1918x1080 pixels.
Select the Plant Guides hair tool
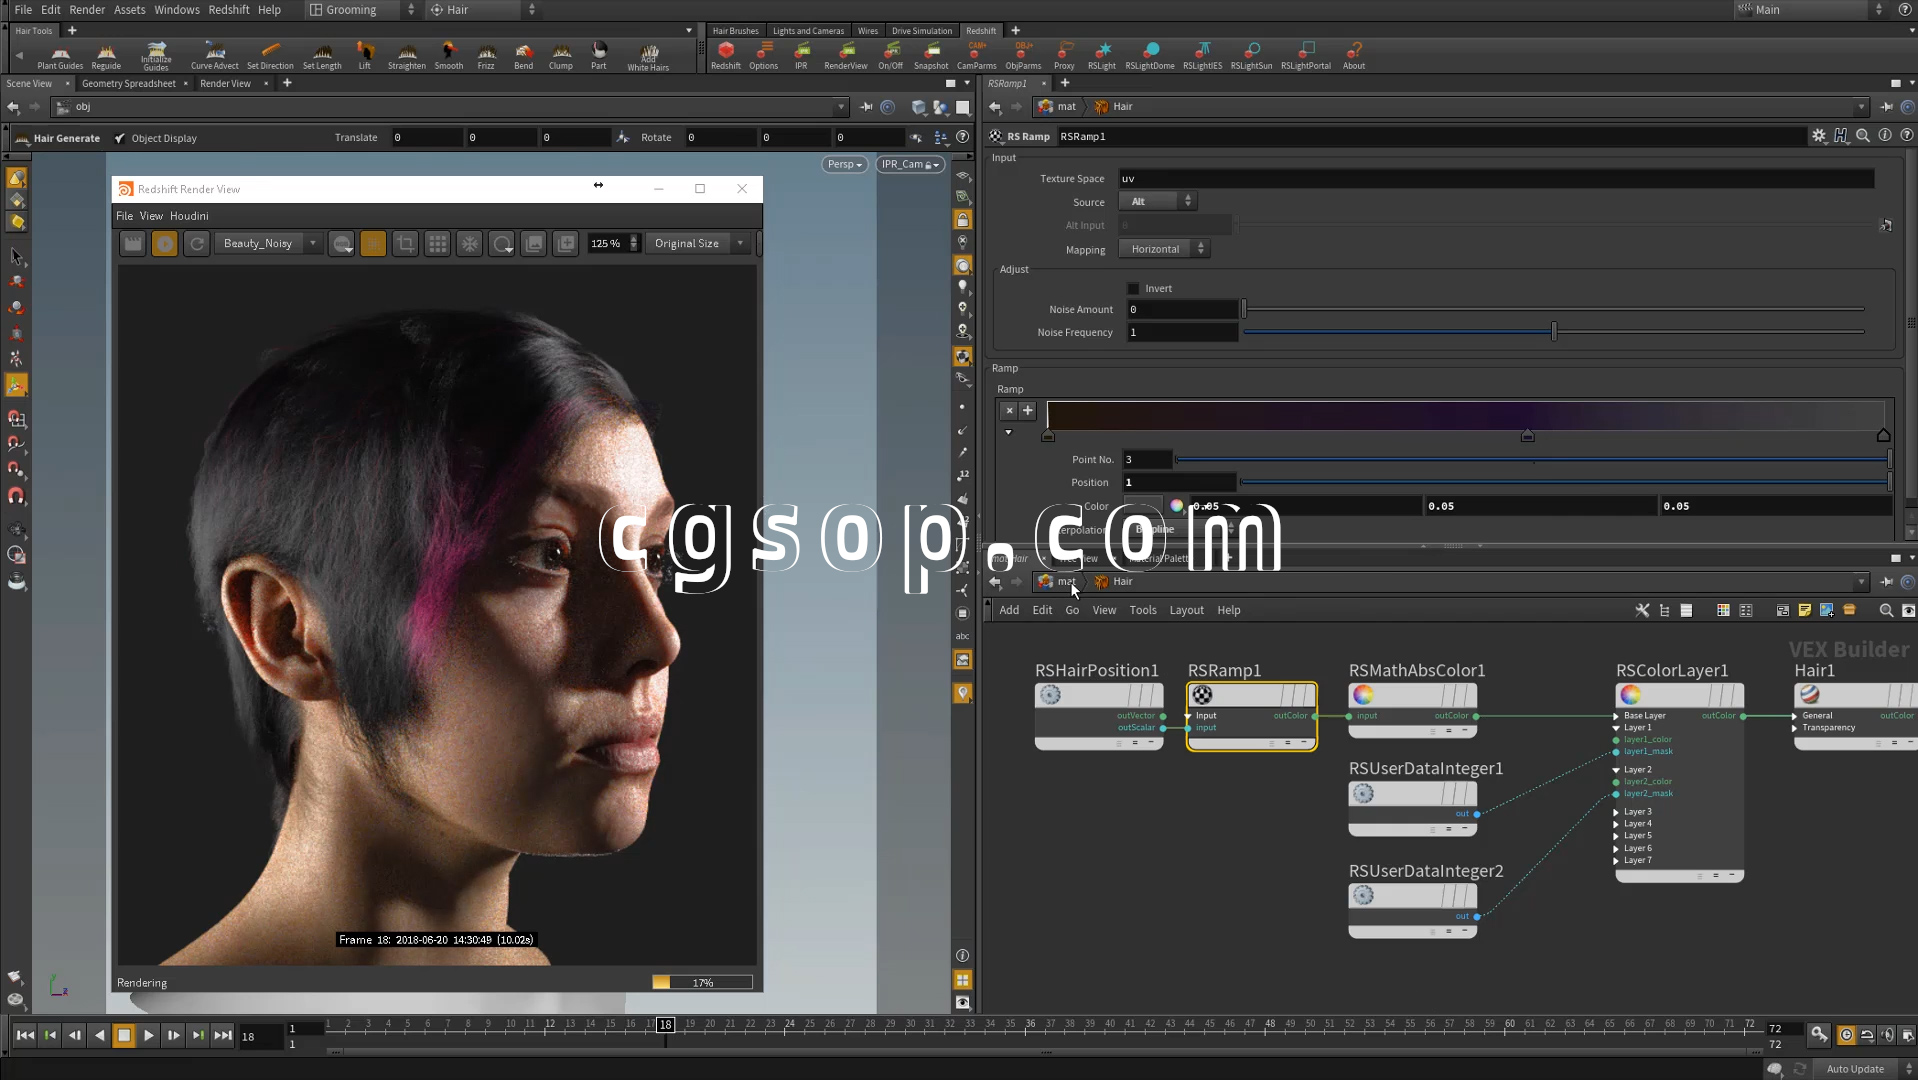[x=60, y=56]
